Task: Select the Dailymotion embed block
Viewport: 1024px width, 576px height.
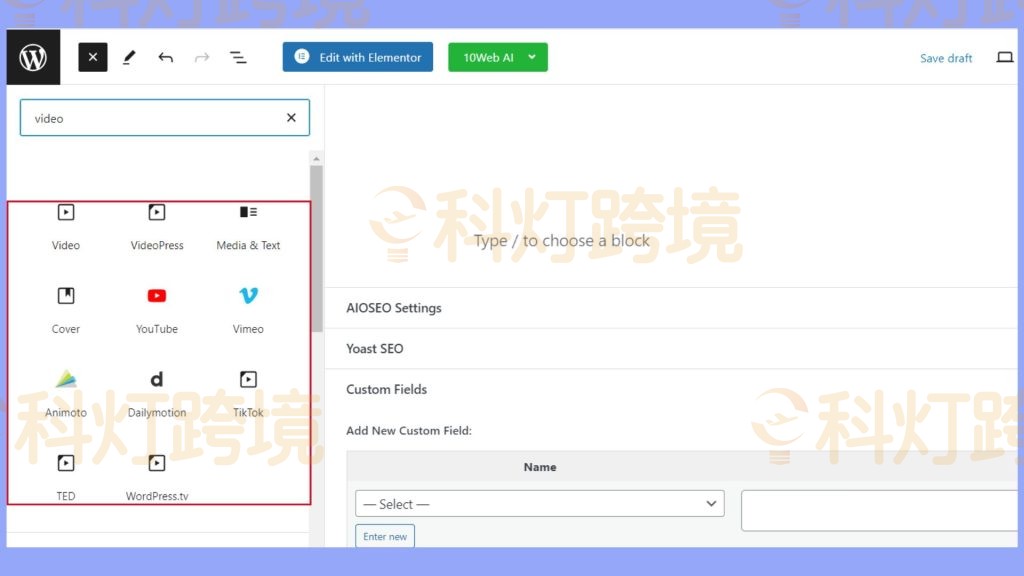Action: pos(156,392)
